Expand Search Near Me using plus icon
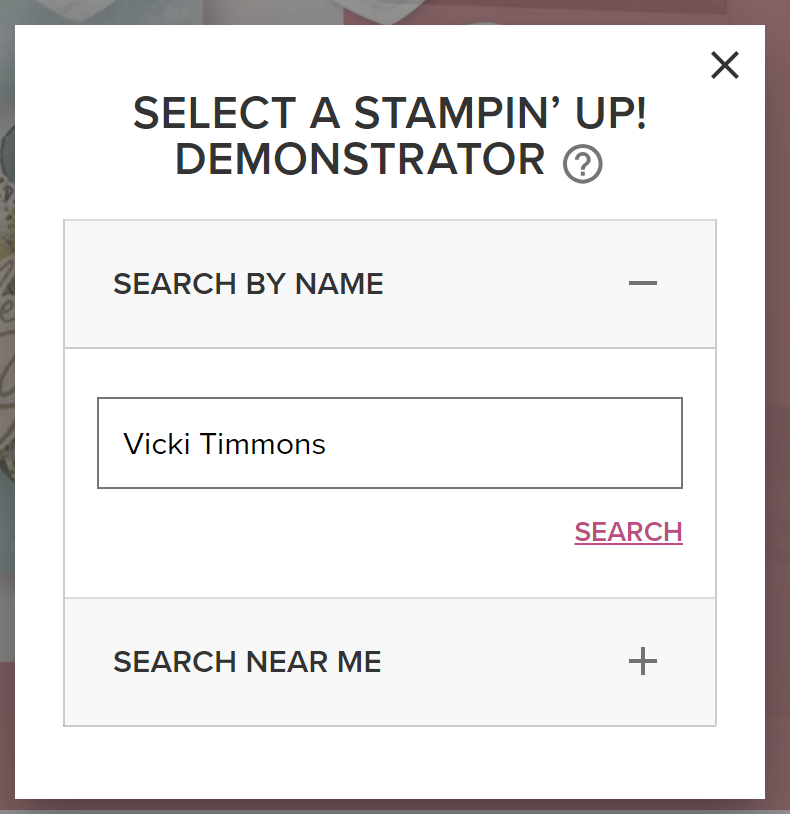 (642, 661)
